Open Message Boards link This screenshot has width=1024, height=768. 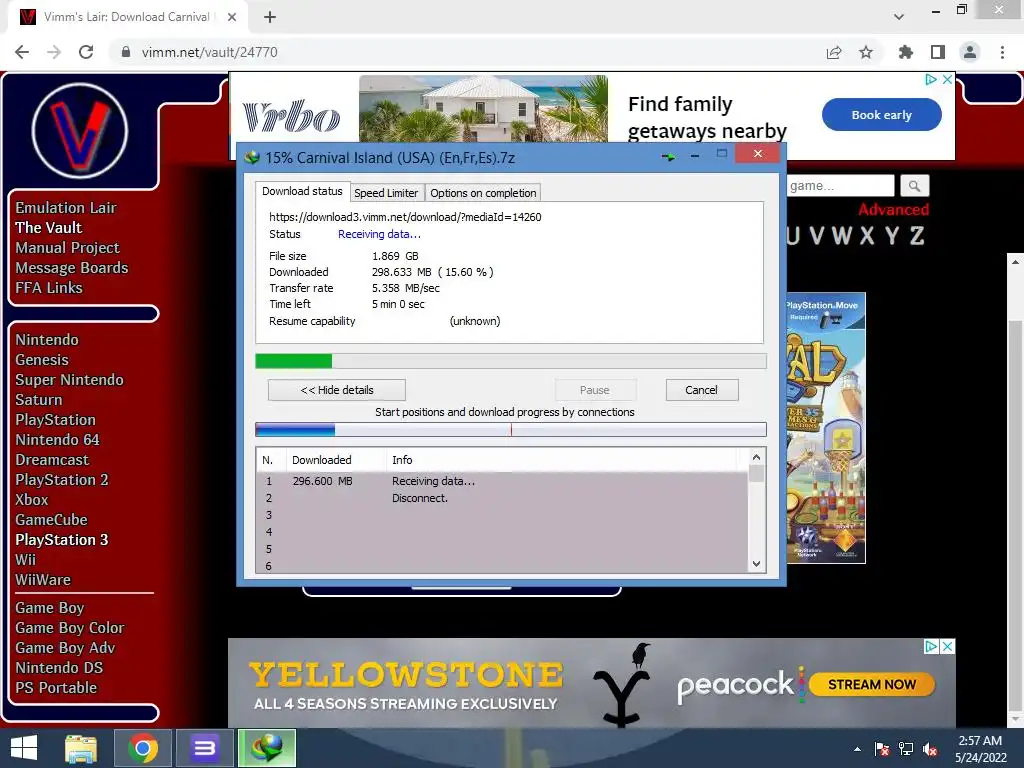(72, 268)
